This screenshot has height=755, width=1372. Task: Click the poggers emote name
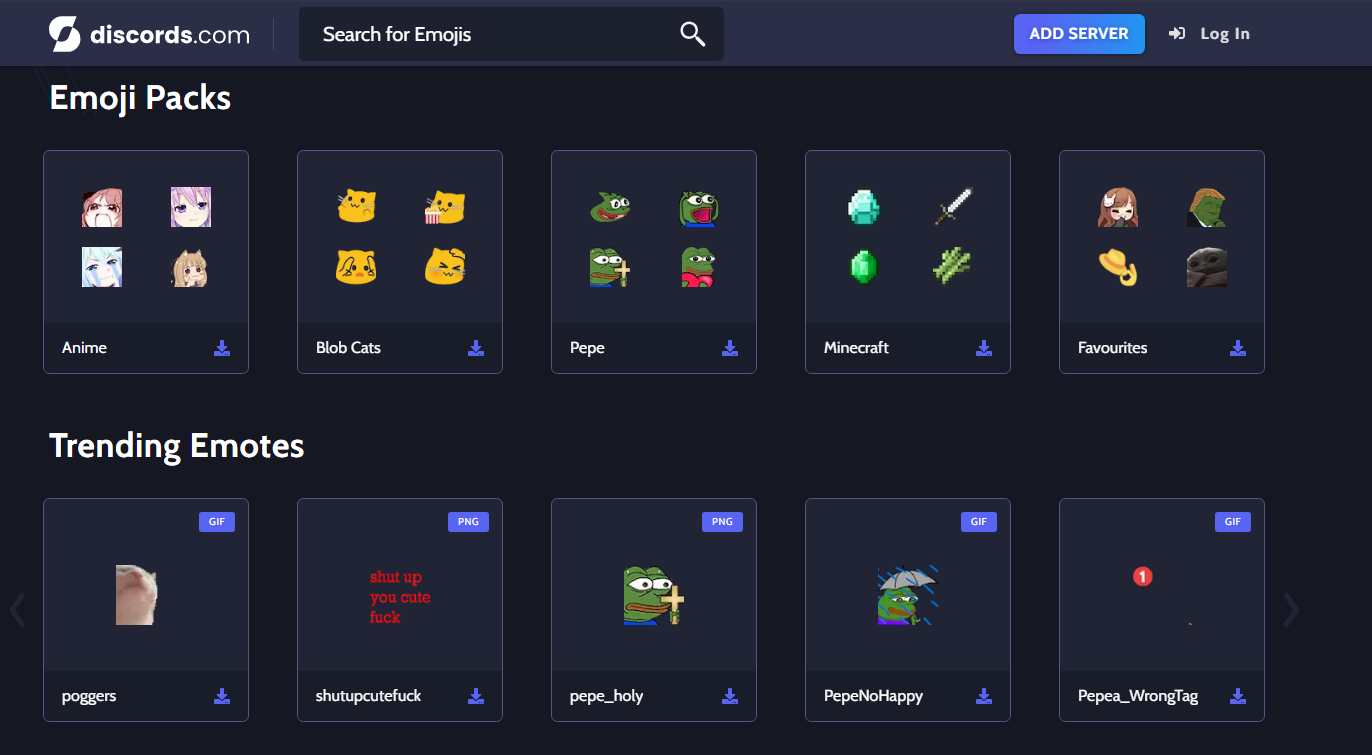click(89, 697)
